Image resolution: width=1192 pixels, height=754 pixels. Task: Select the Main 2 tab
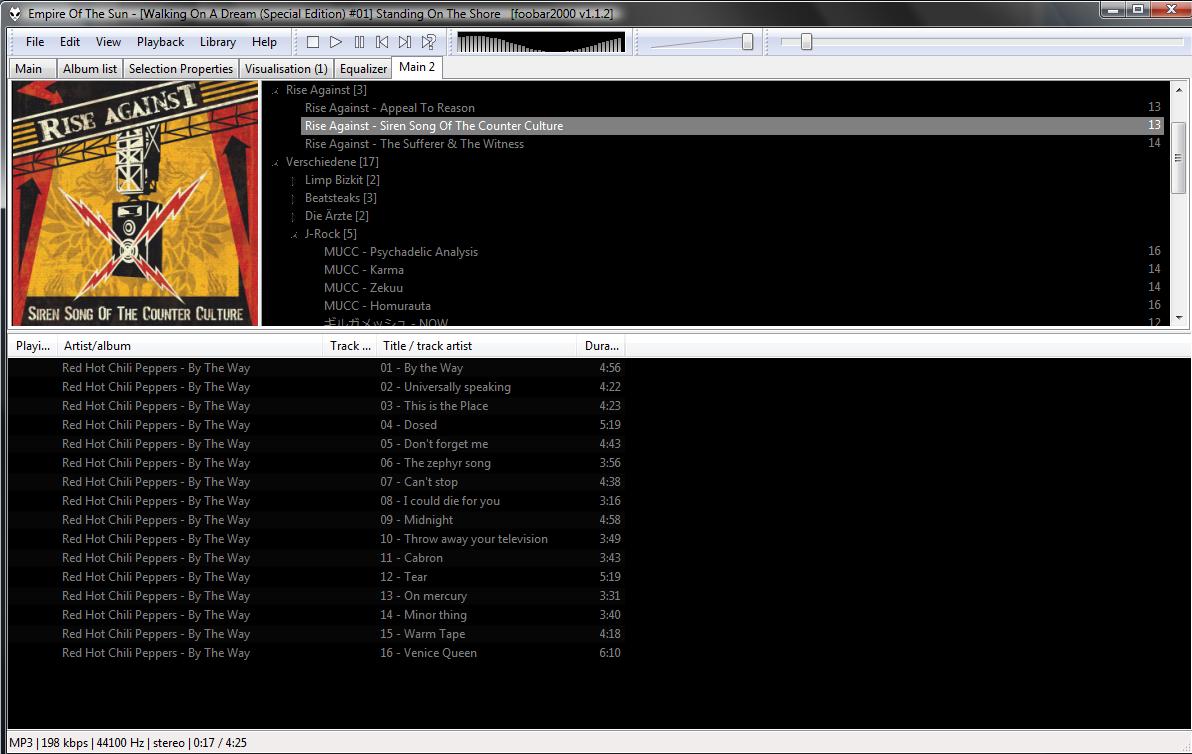(x=417, y=67)
